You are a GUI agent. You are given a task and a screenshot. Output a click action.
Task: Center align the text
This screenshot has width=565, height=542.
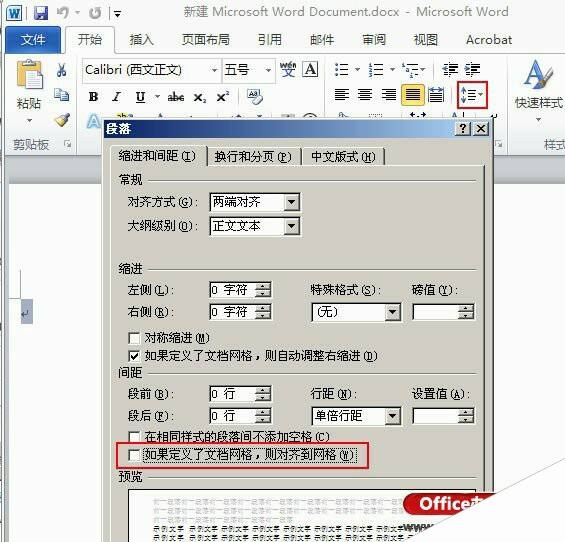365,95
